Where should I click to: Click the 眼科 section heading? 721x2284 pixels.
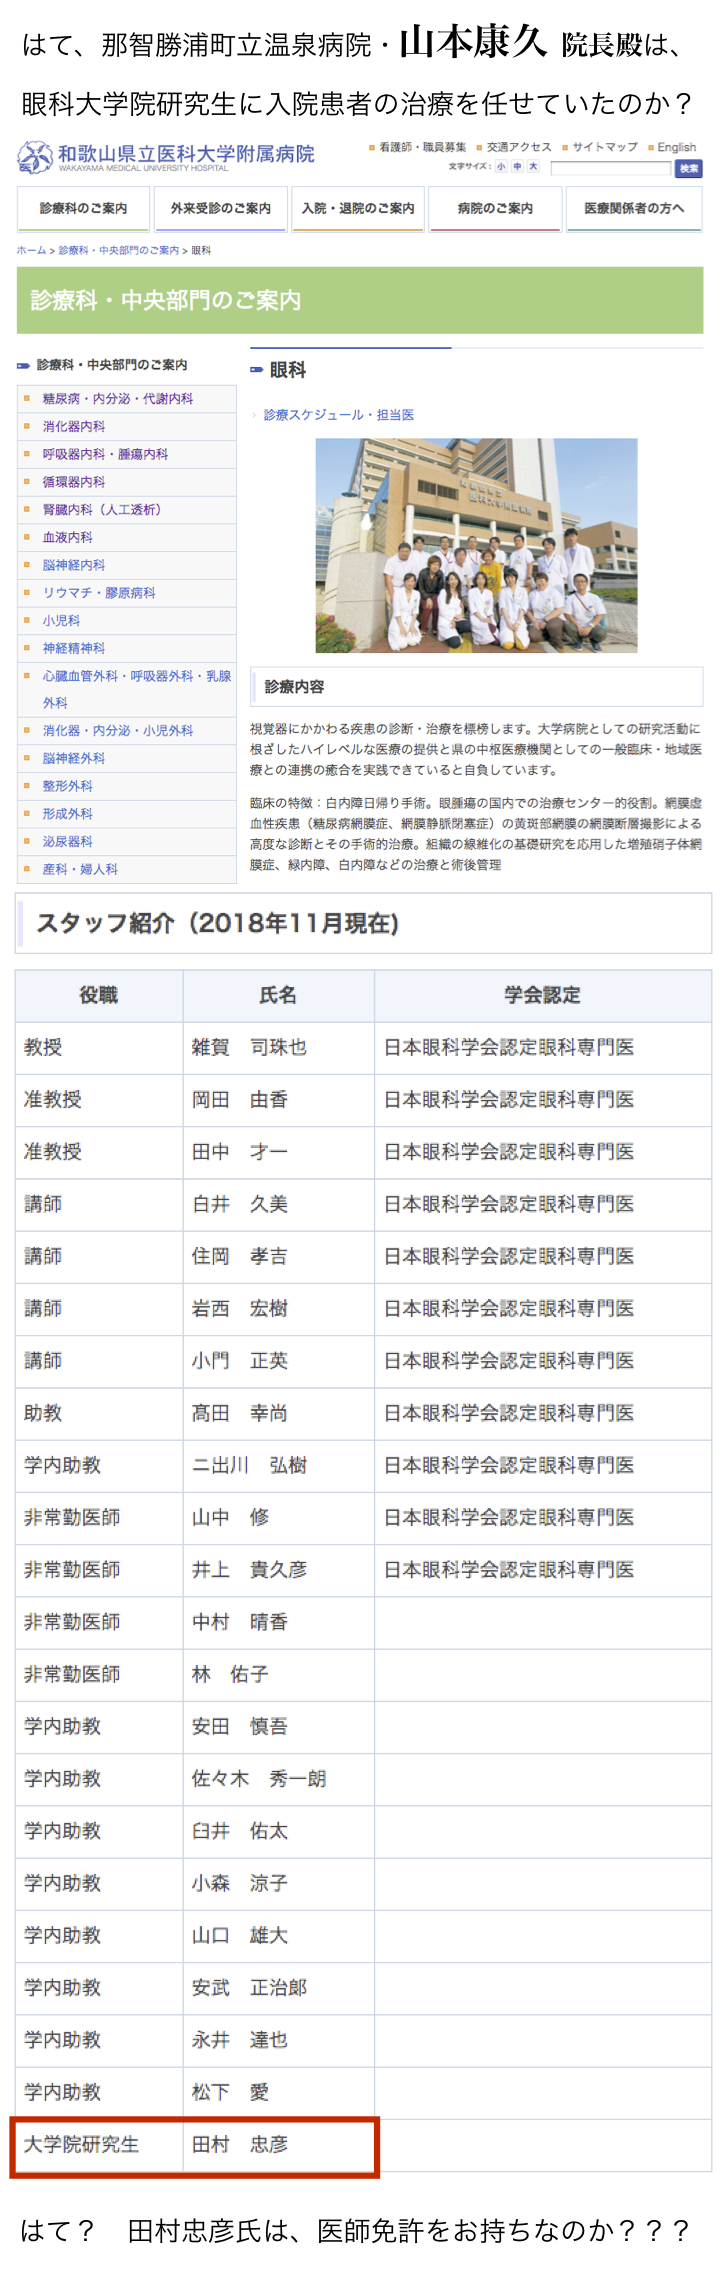287,370
